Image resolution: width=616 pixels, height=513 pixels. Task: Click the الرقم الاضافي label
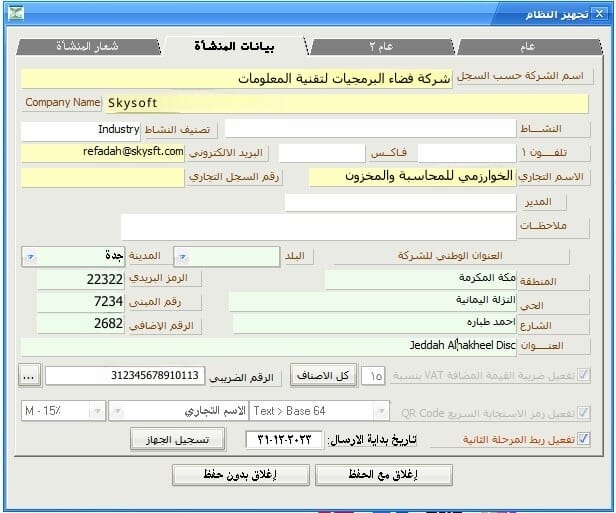point(164,326)
